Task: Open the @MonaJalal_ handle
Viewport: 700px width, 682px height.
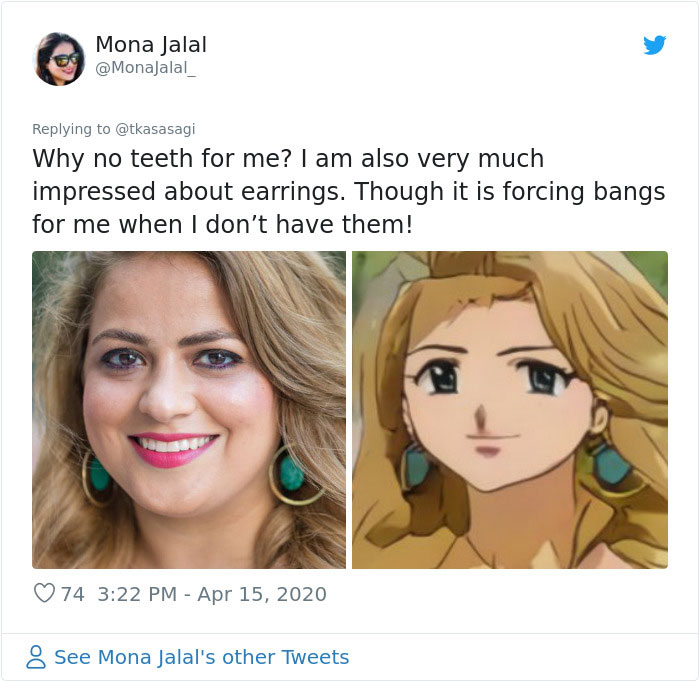Action: click(146, 68)
